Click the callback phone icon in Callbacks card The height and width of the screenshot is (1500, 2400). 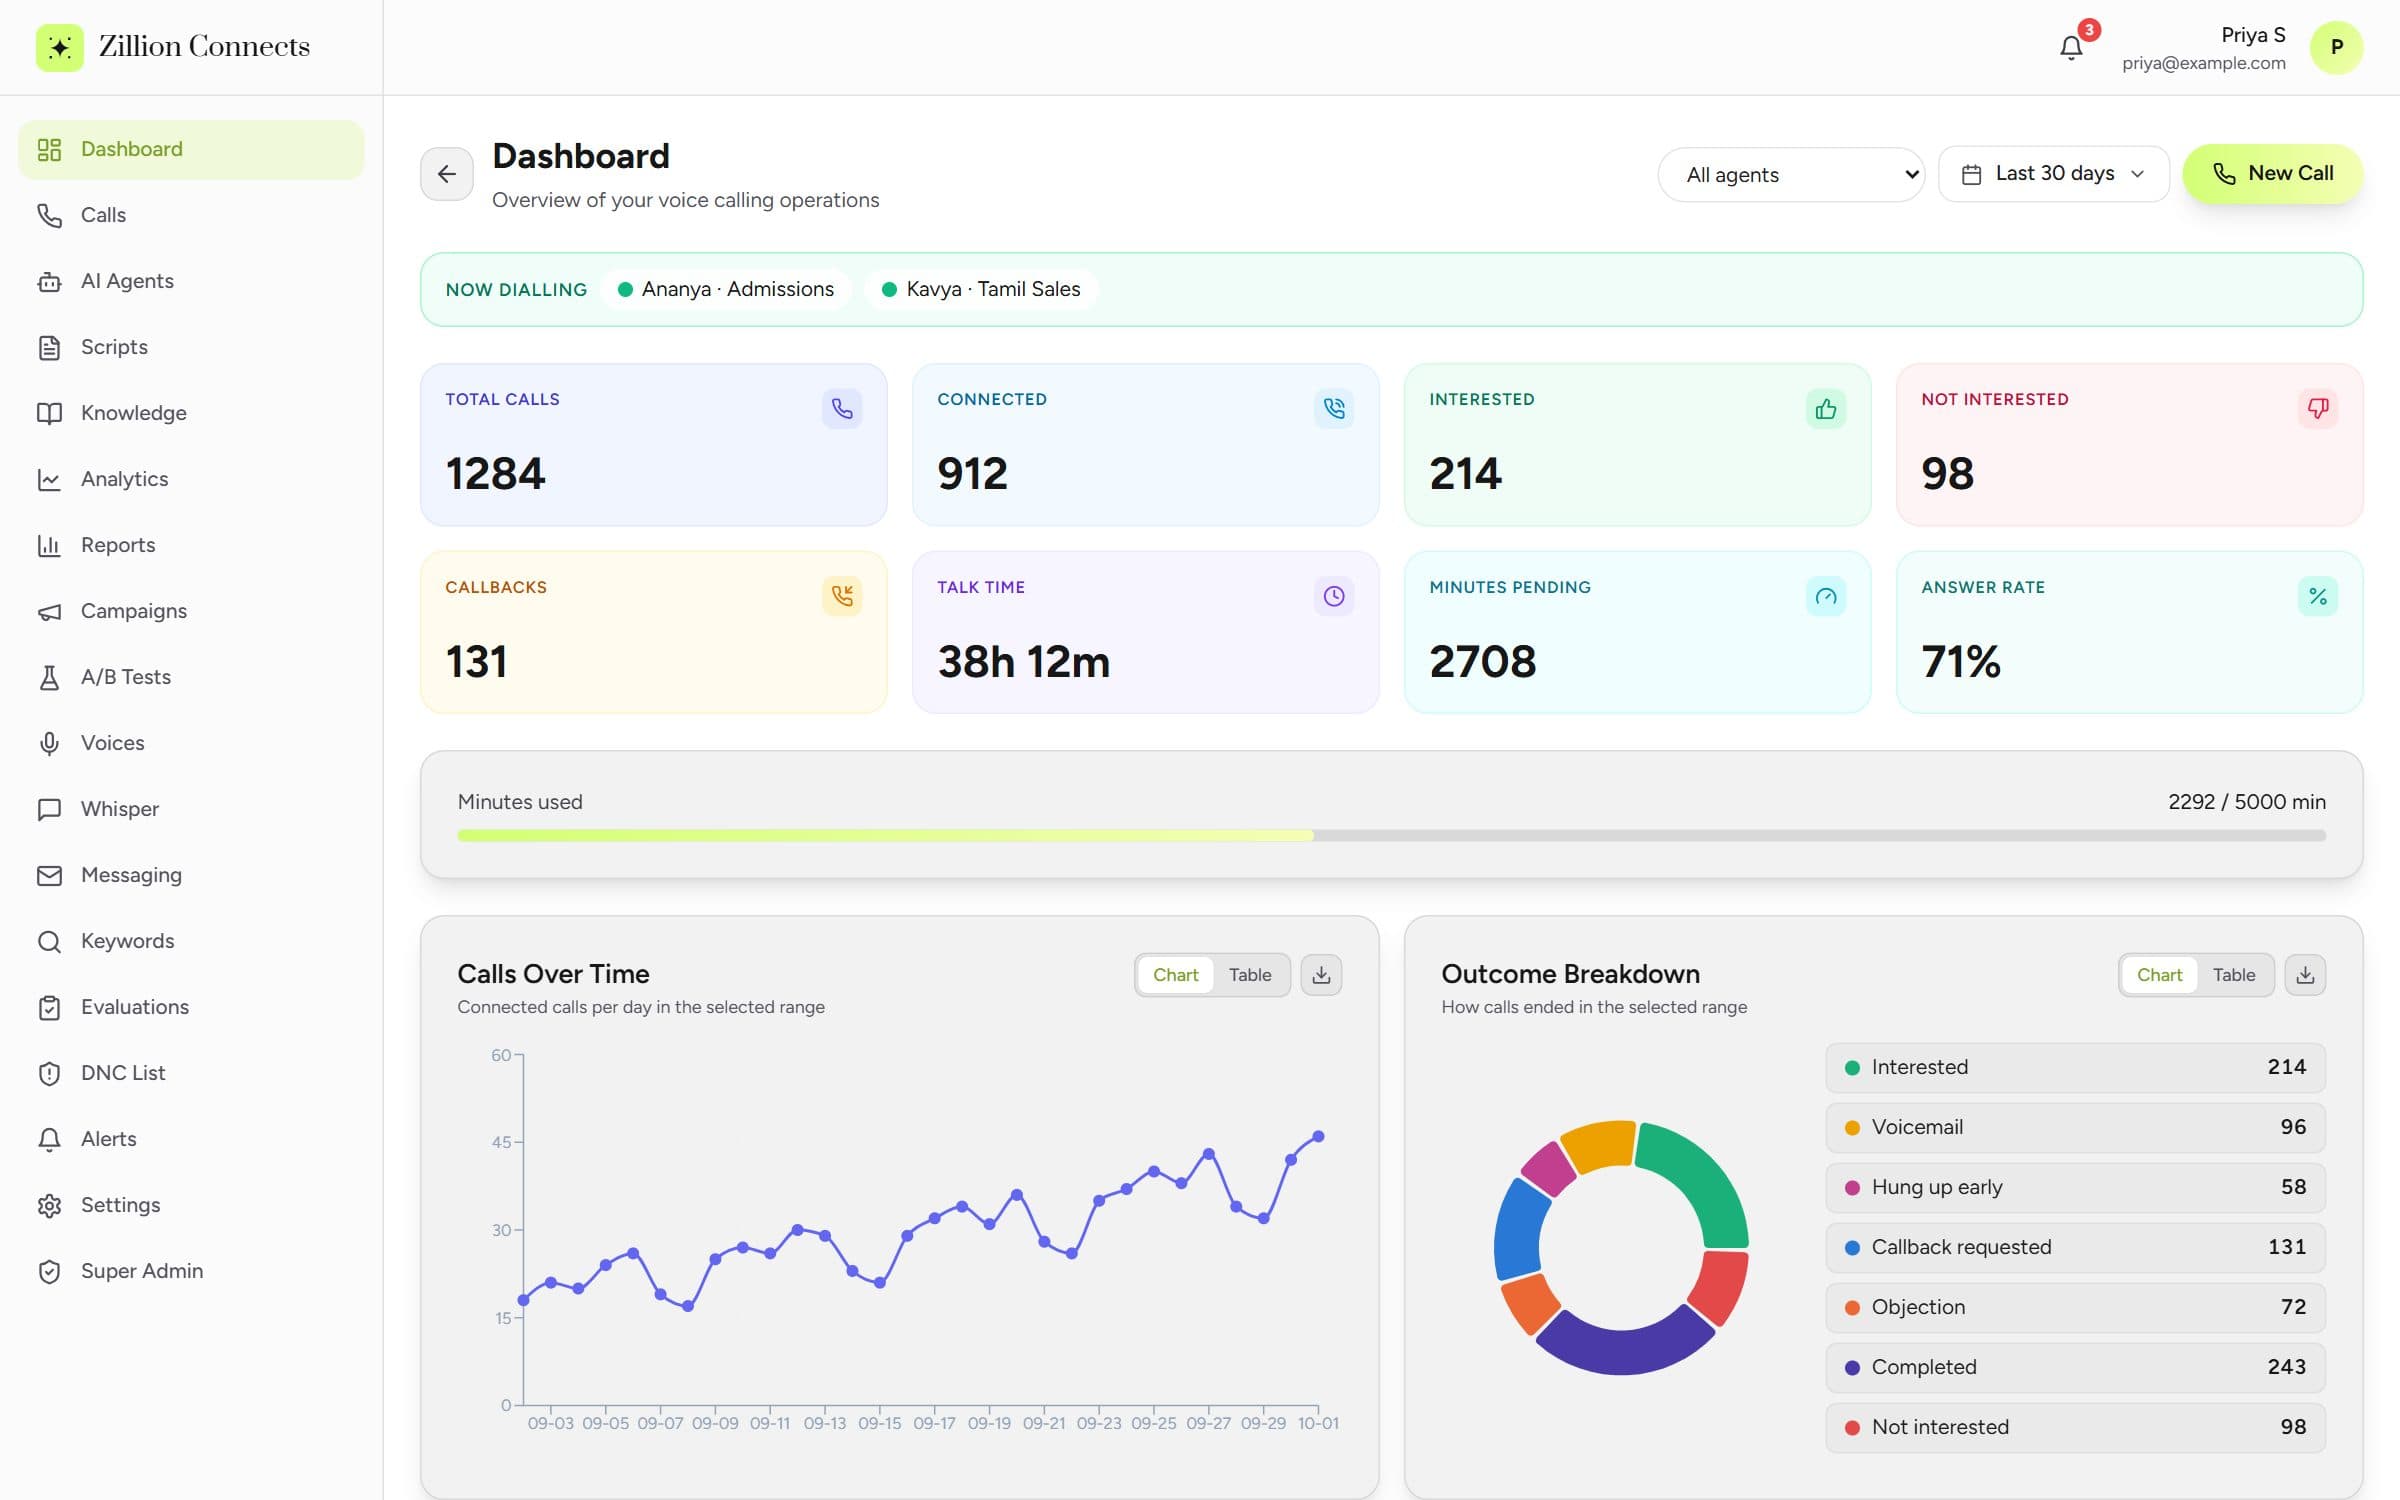[x=842, y=596]
